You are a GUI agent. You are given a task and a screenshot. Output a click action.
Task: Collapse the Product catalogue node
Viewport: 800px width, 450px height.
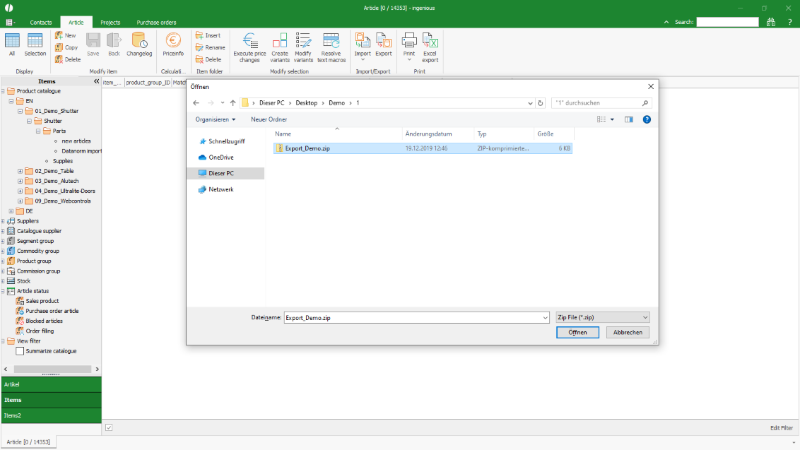pos(3,91)
